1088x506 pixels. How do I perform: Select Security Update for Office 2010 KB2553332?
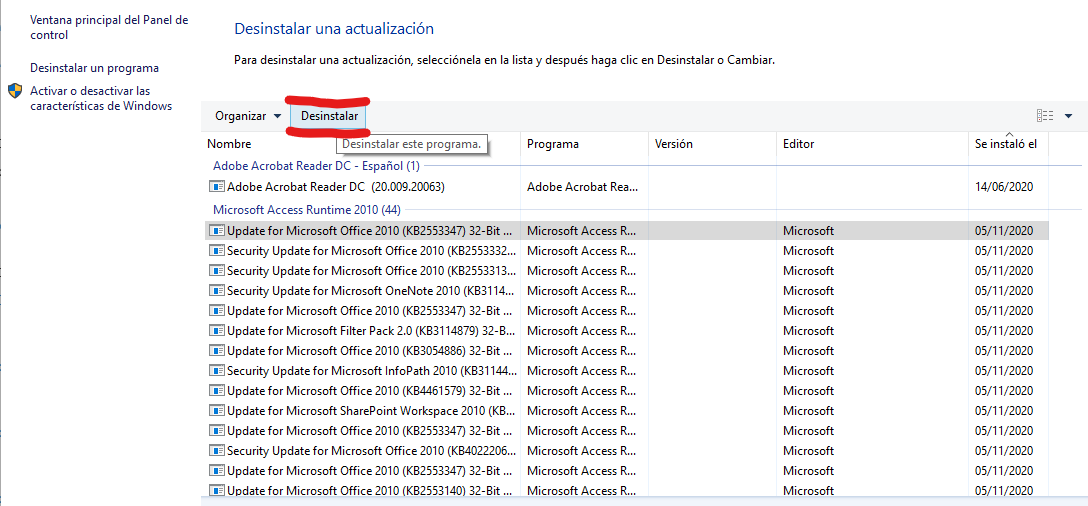coord(372,251)
